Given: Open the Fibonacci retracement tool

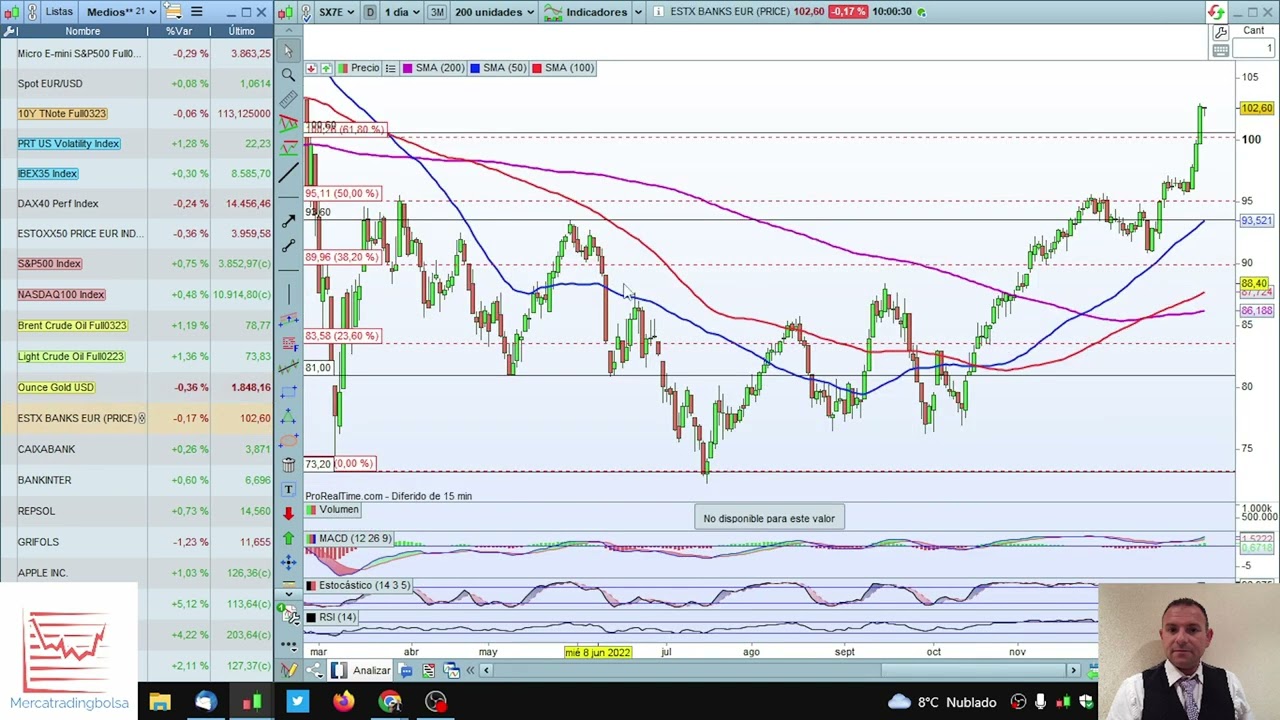Looking at the screenshot, I should 288,343.
